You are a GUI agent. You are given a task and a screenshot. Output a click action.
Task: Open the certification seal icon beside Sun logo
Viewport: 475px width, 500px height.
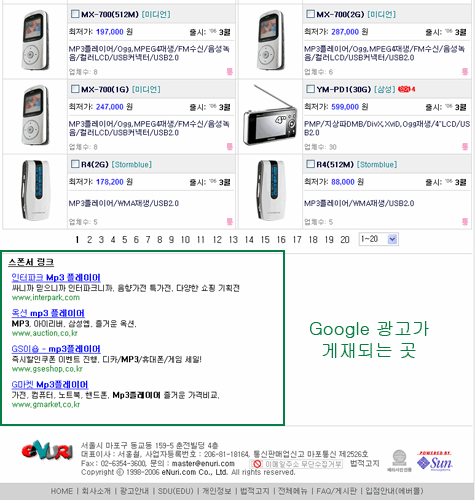399,461
